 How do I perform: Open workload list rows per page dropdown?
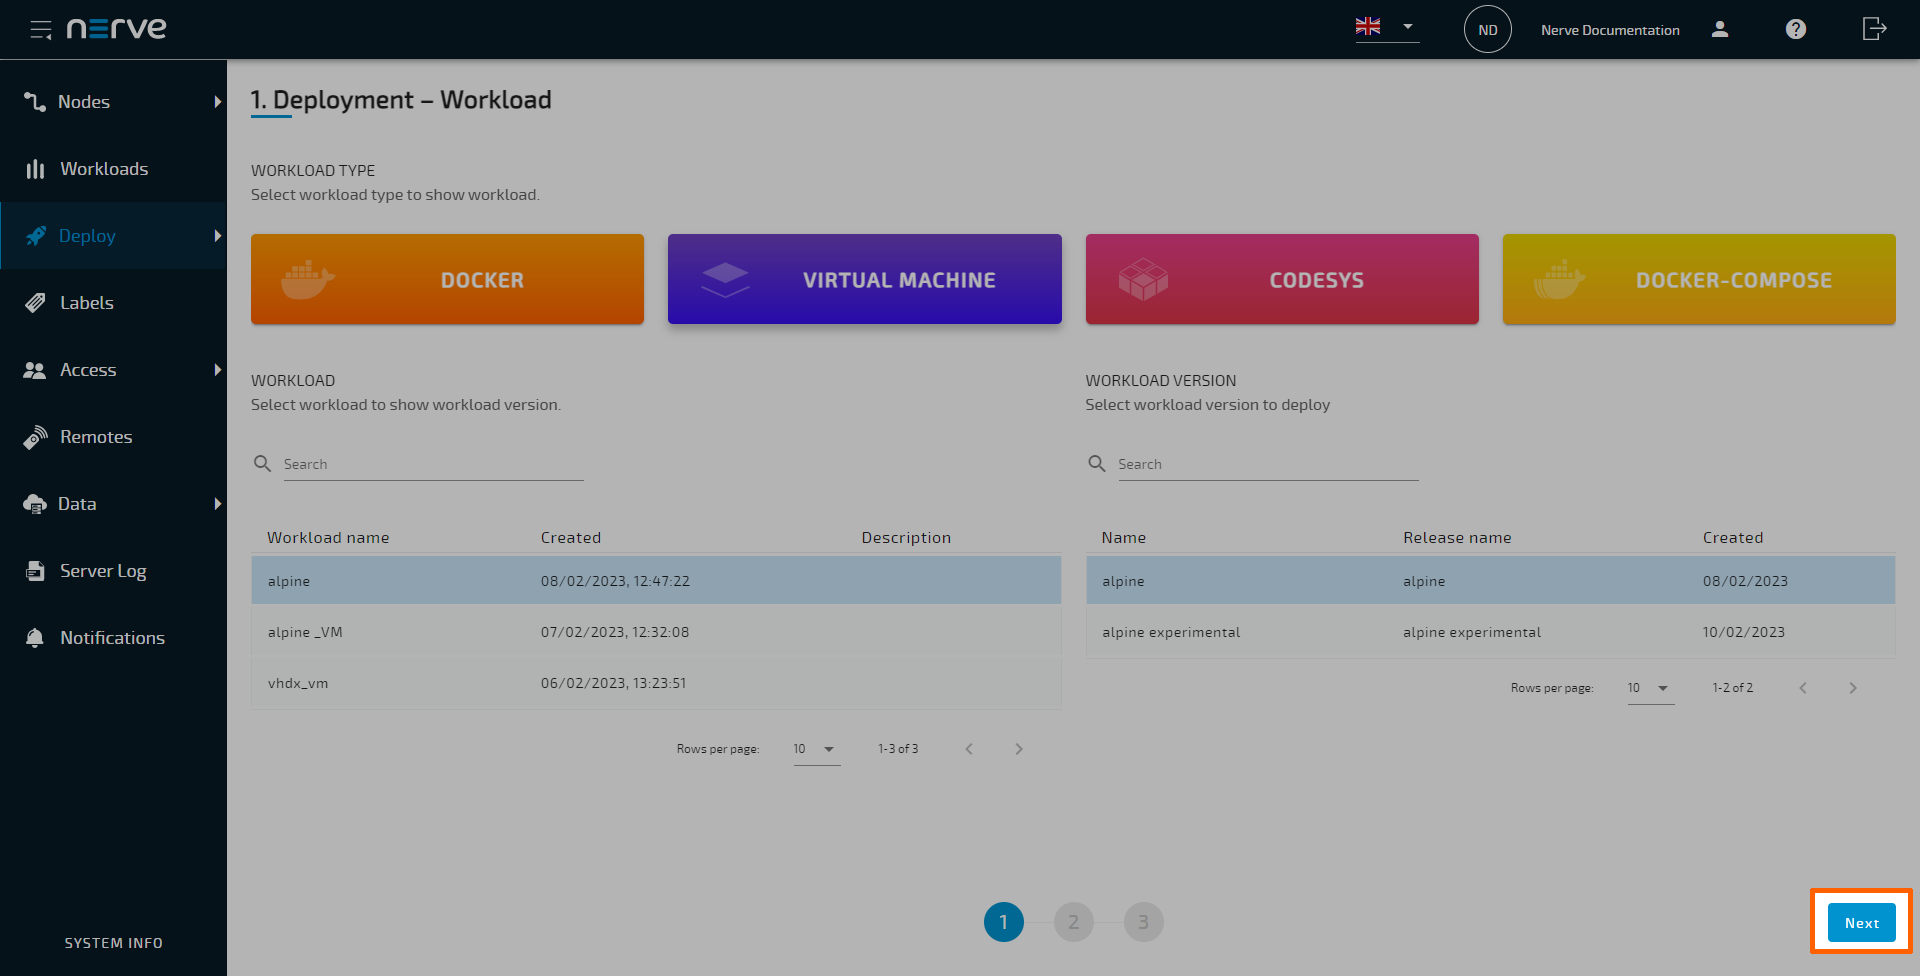(x=816, y=749)
